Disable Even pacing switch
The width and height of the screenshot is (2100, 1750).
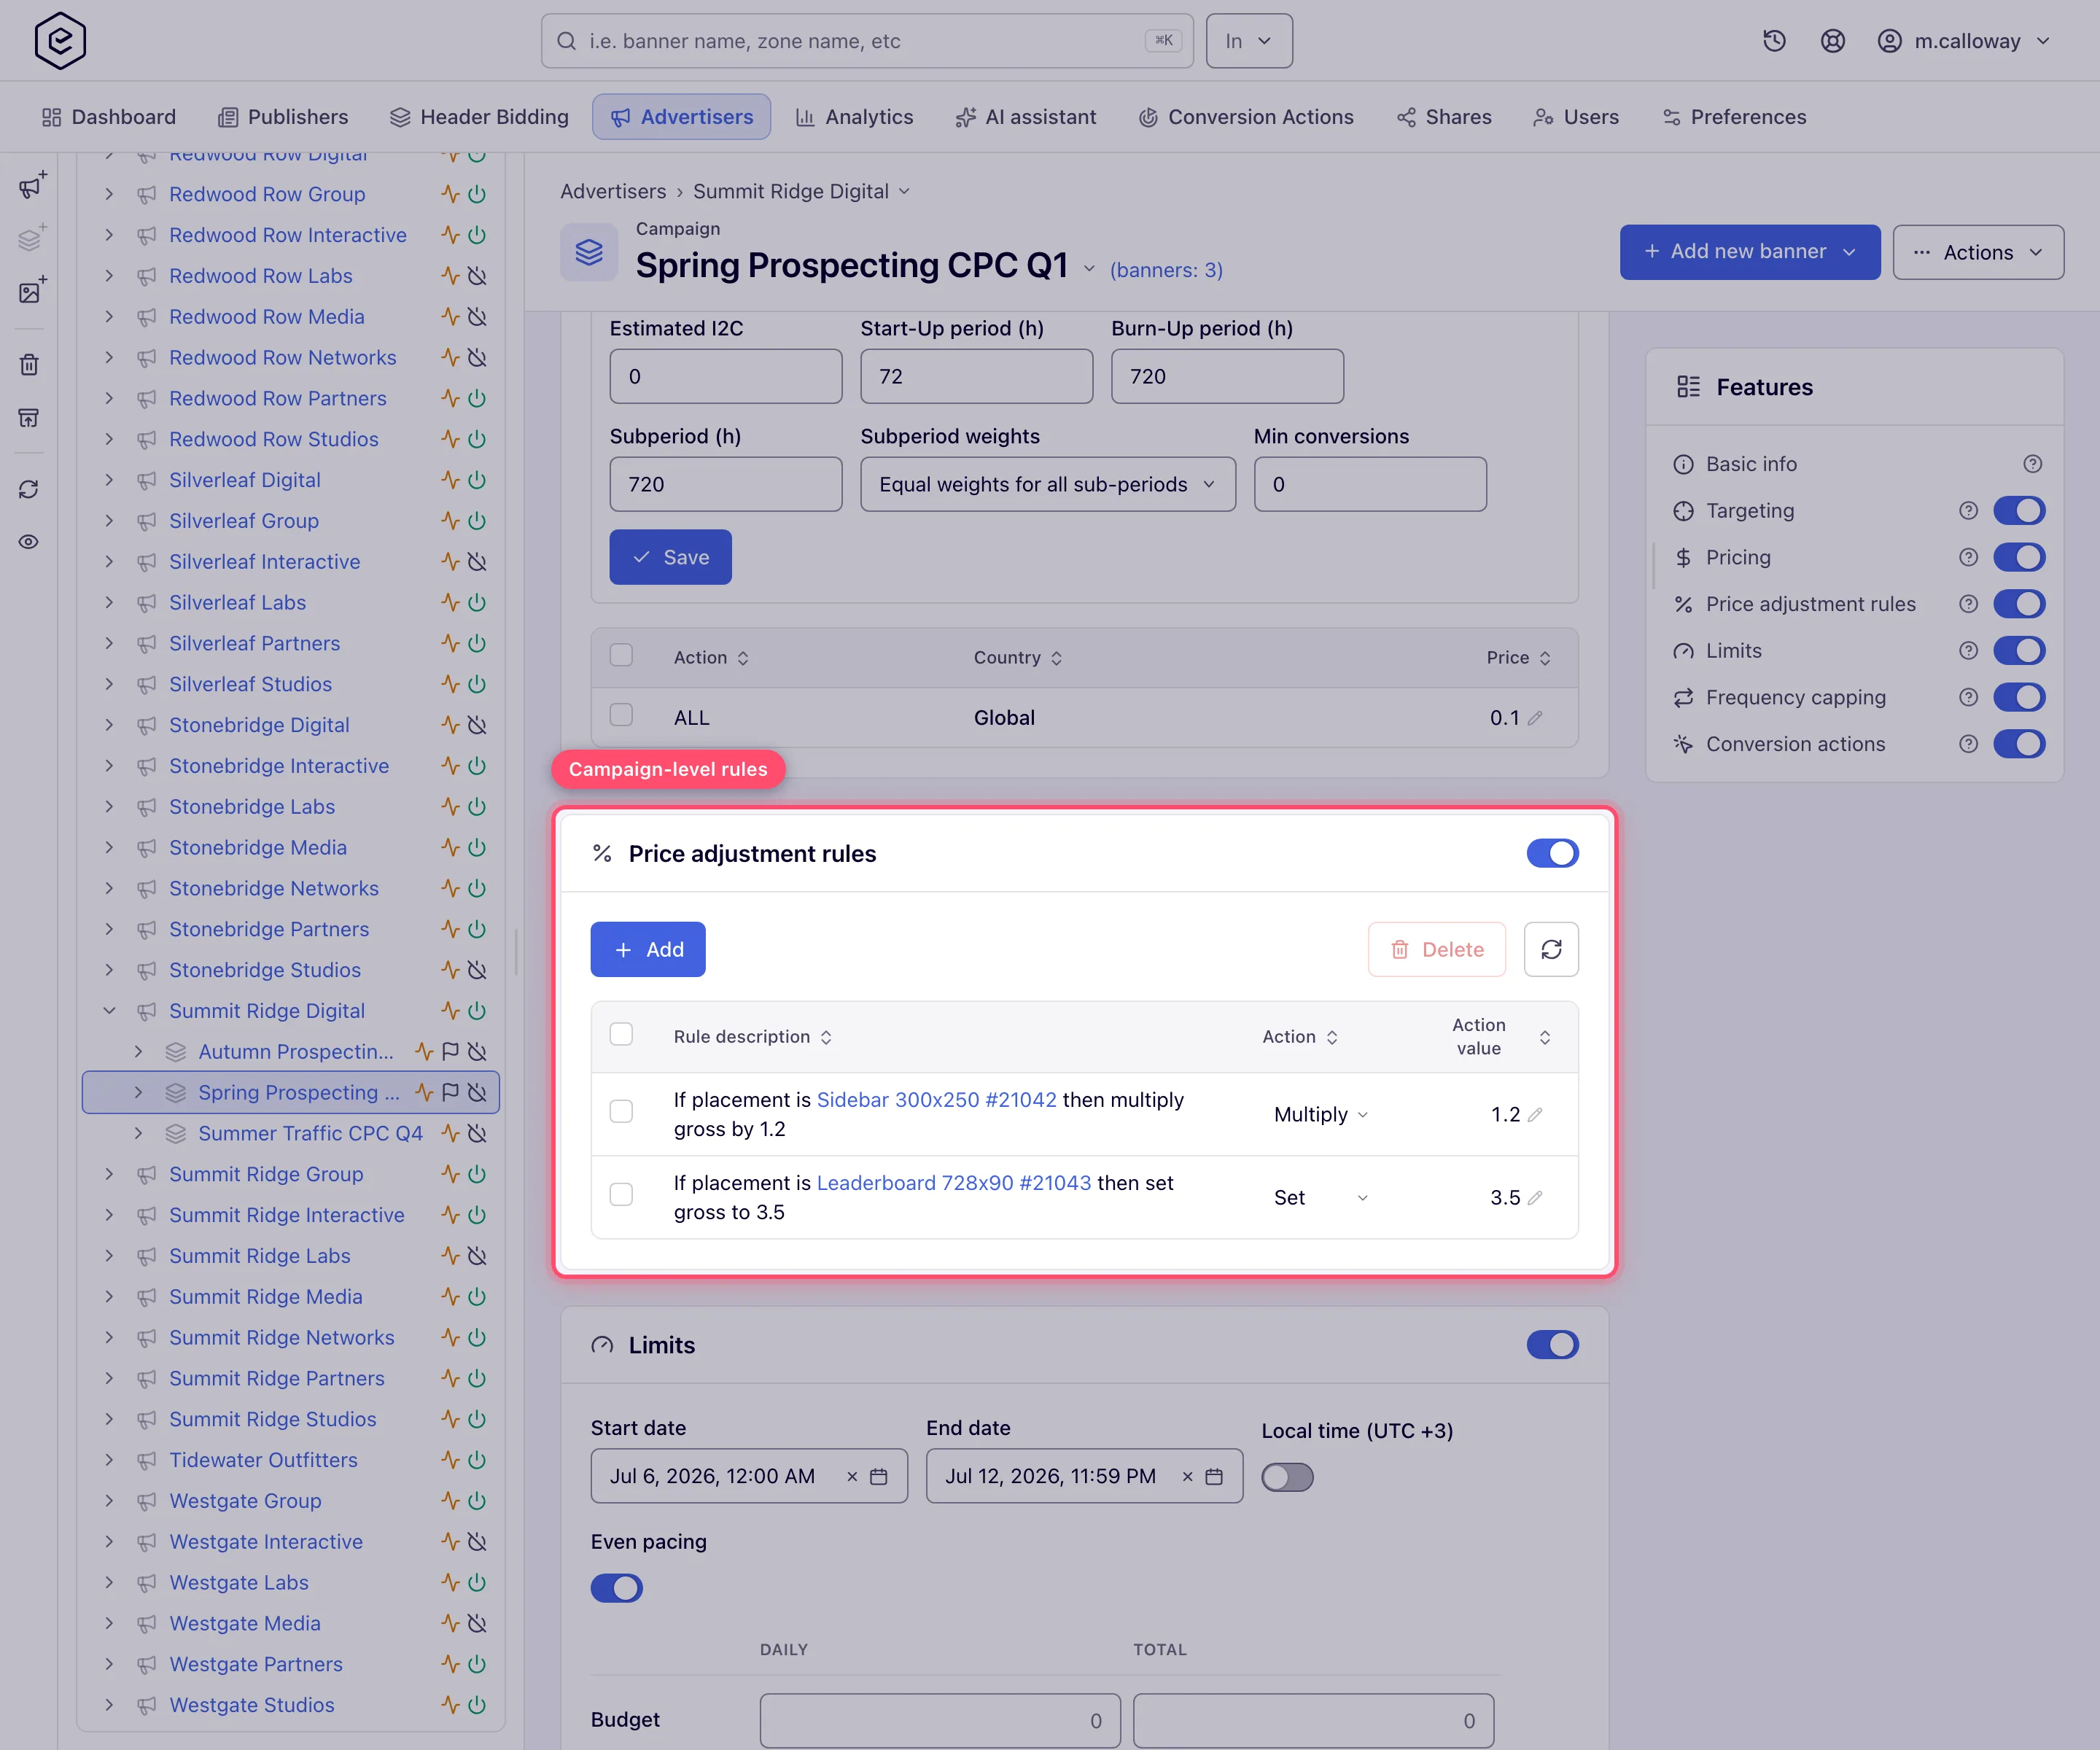616,1588
